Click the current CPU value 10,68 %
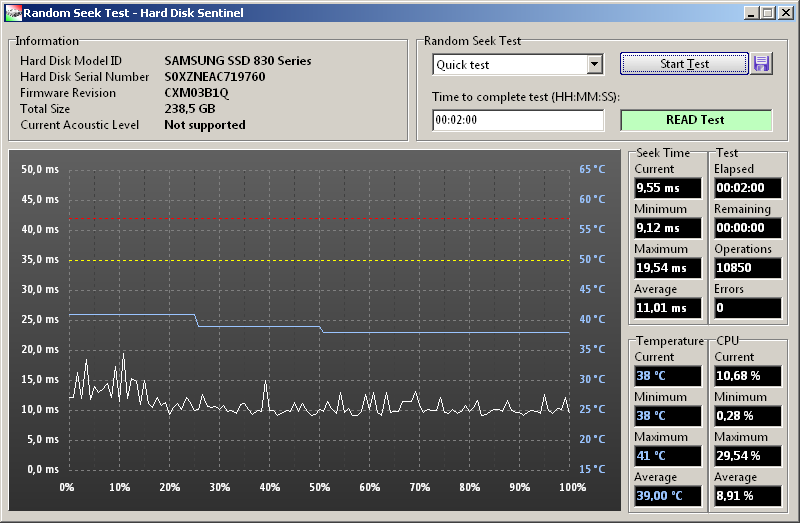800x523 pixels. click(x=747, y=376)
